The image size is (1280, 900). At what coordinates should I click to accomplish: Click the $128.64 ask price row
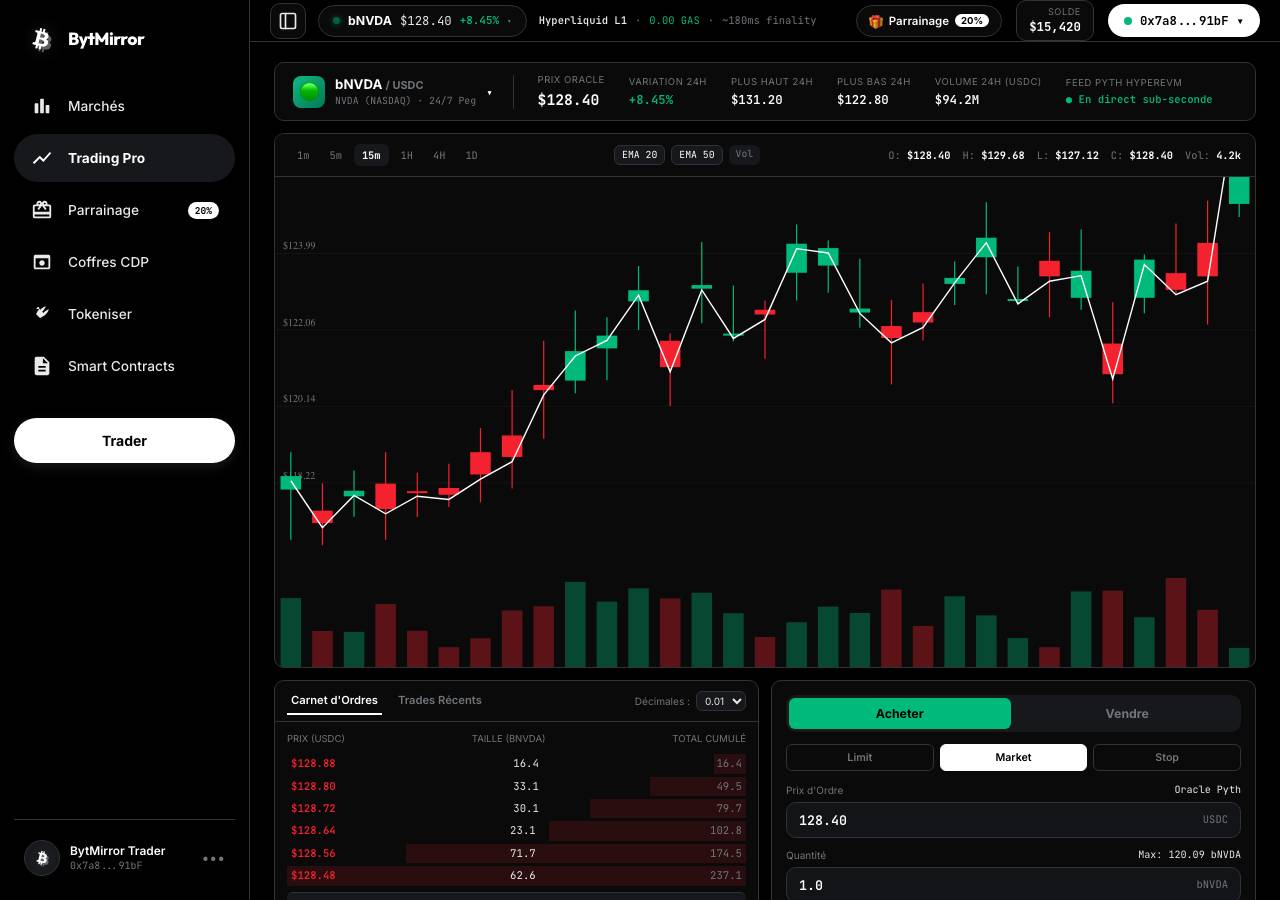pyautogui.click(x=516, y=830)
